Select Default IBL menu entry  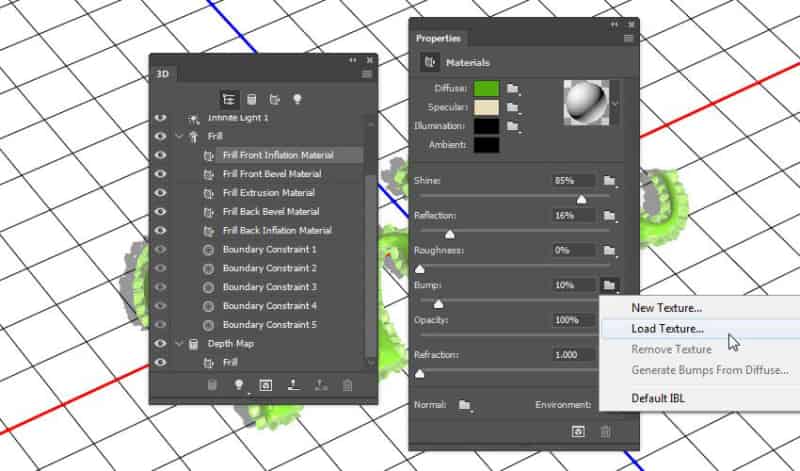(658, 398)
